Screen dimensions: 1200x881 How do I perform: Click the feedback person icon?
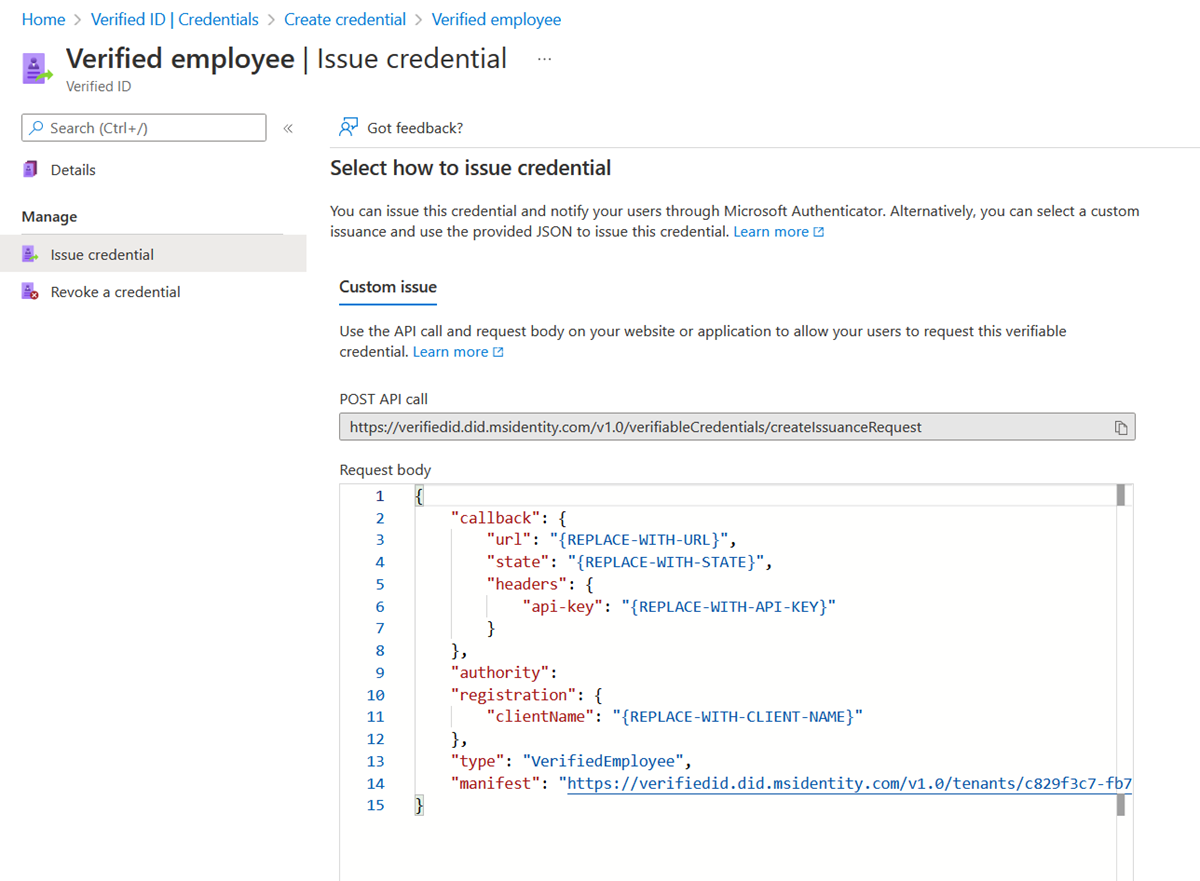coord(348,127)
